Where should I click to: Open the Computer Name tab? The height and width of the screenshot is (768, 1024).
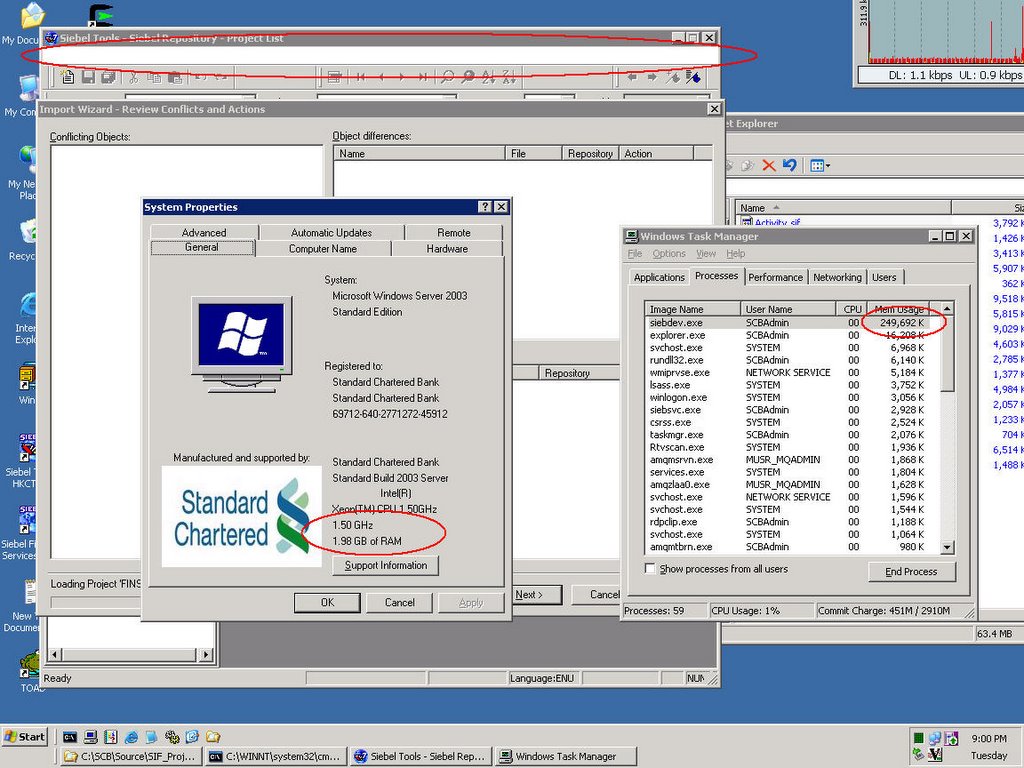[323, 249]
